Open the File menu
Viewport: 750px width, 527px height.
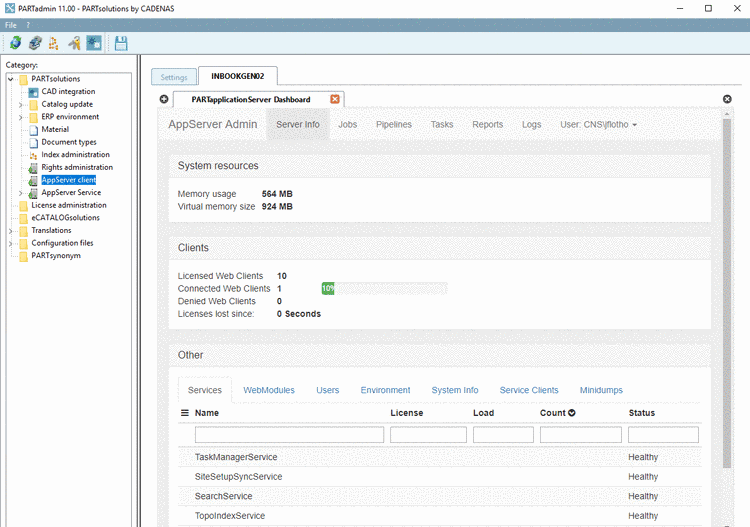(x=11, y=25)
